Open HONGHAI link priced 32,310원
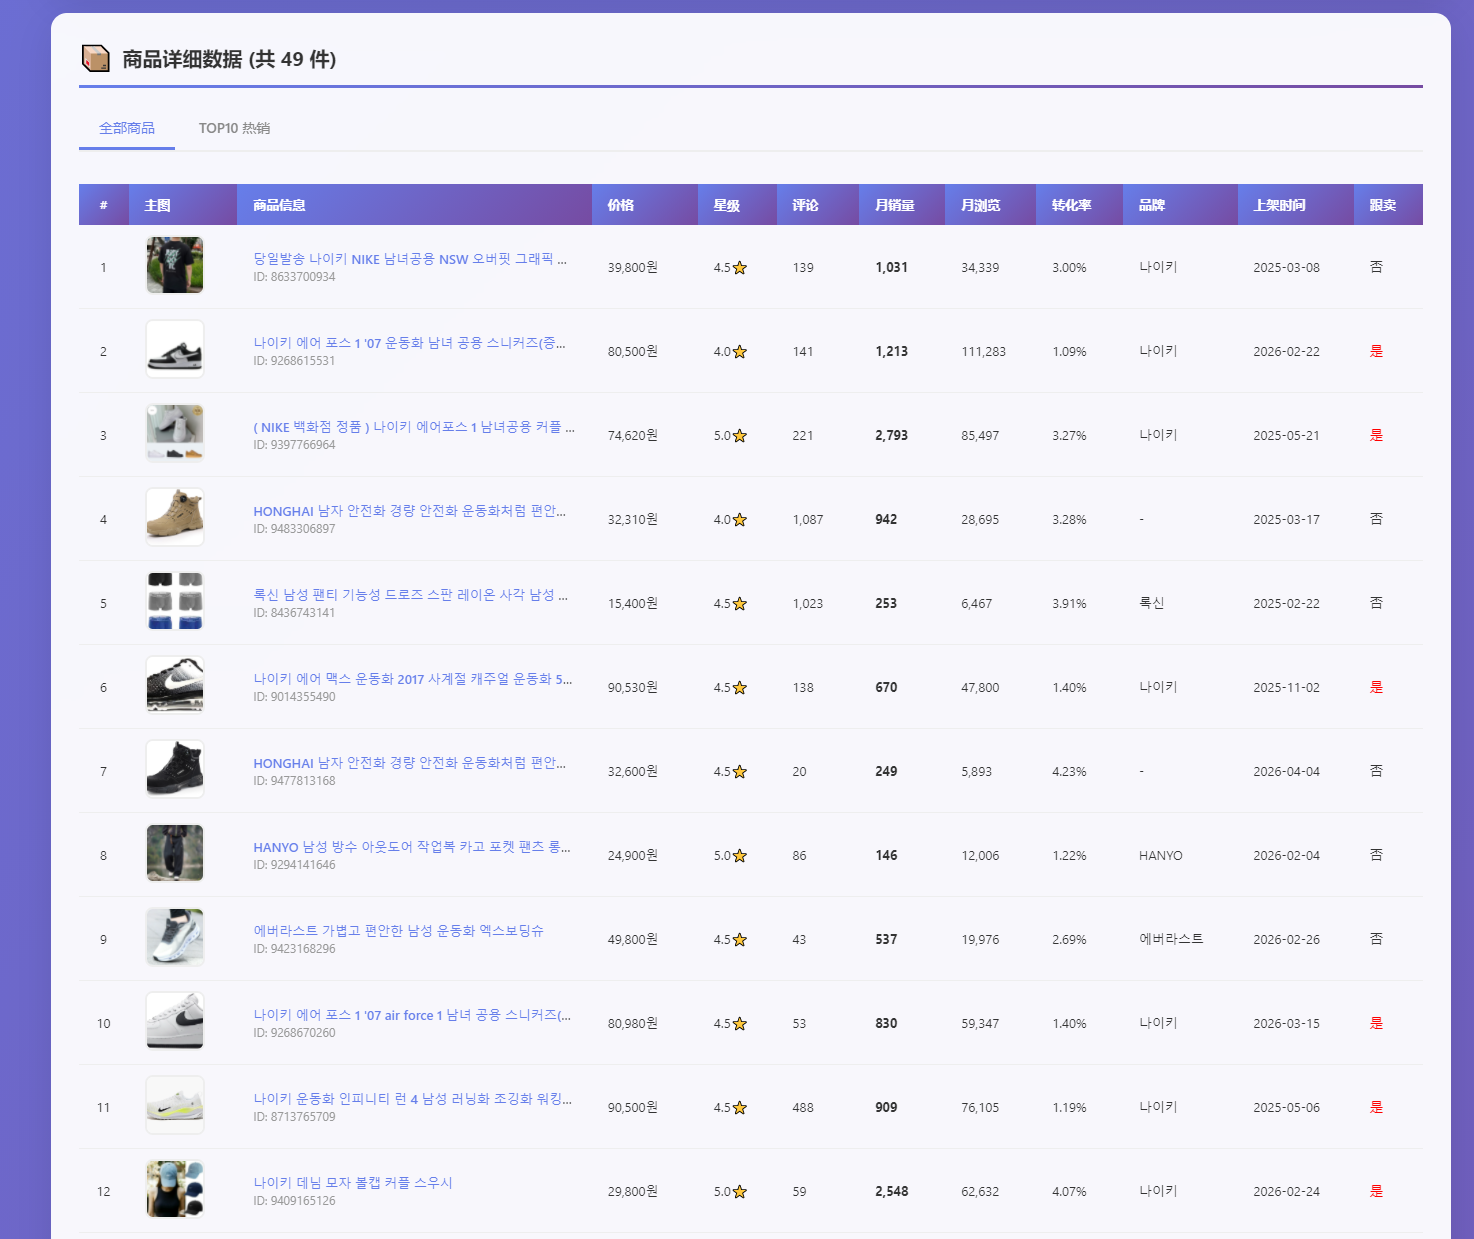The width and height of the screenshot is (1474, 1239). [409, 511]
